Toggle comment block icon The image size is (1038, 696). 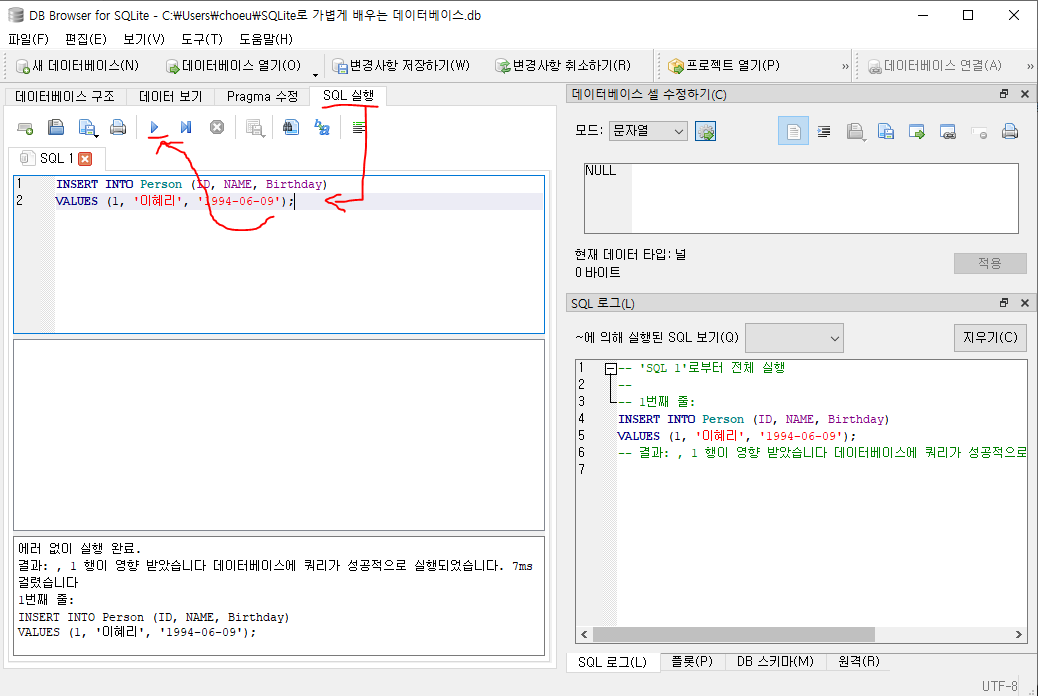[x=358, y=127]
